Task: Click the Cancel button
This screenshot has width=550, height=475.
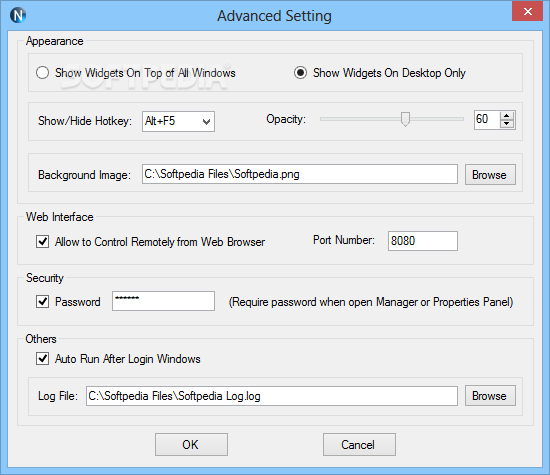Action: (x=359, y=444)
